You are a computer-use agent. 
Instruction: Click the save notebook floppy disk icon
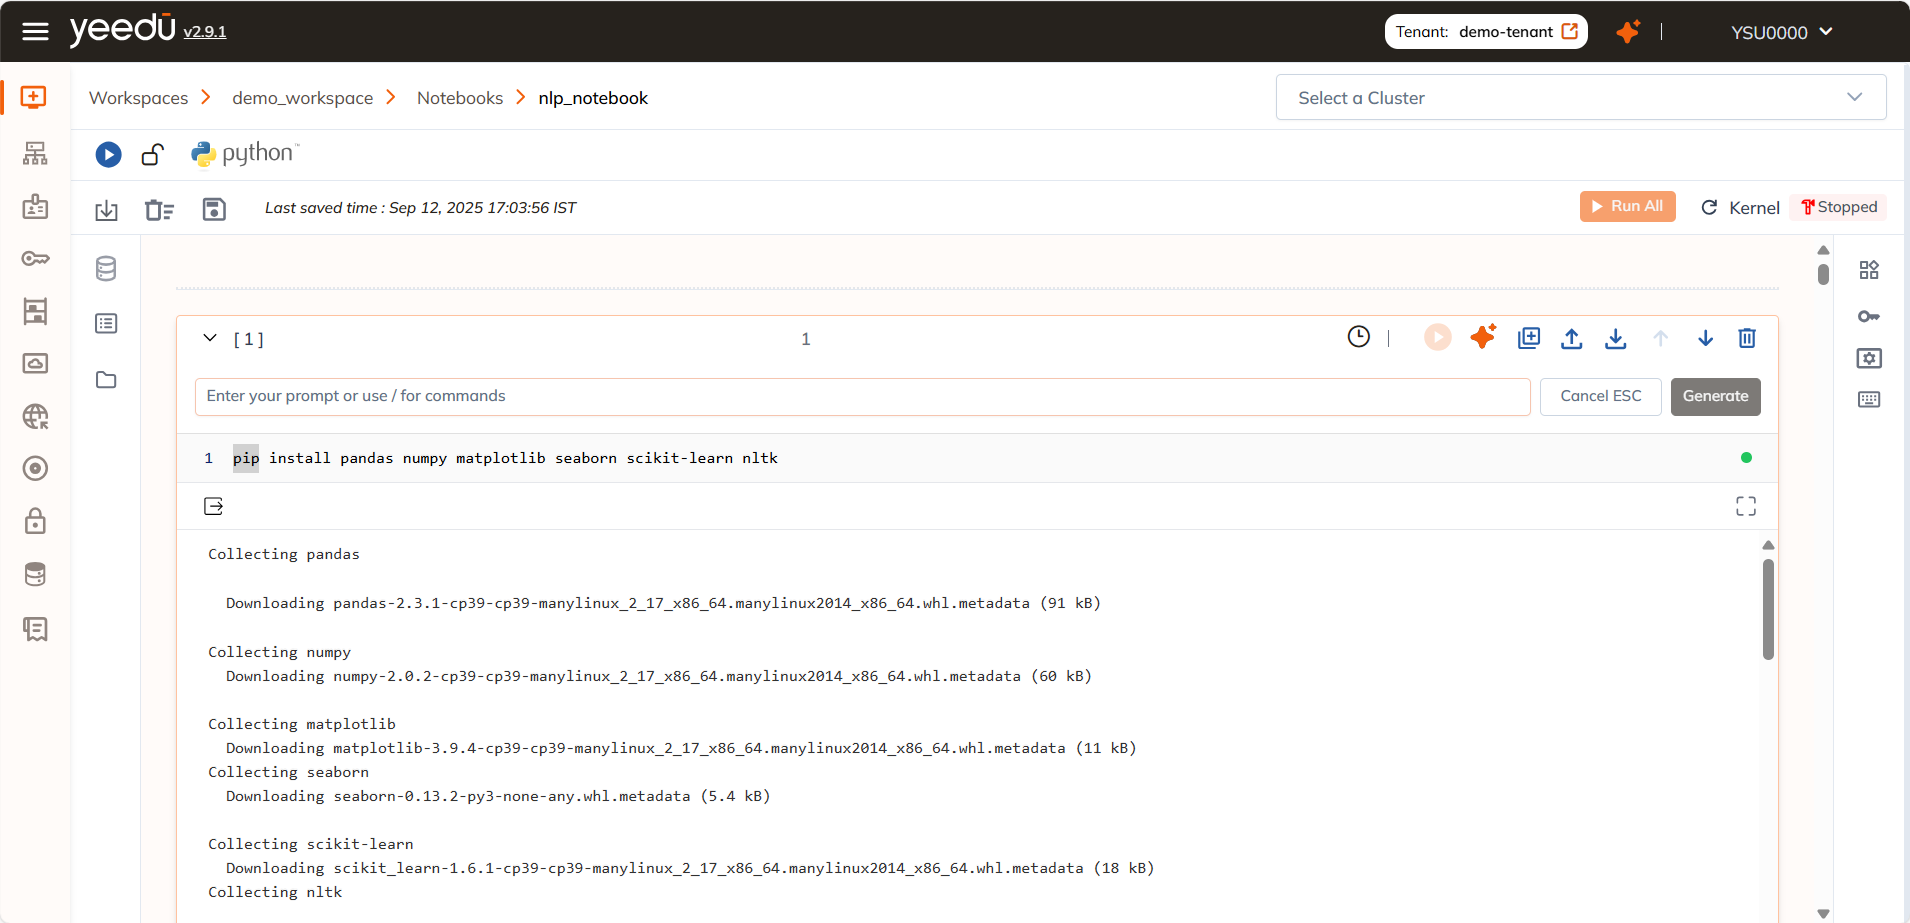click(x=214, y=209)
